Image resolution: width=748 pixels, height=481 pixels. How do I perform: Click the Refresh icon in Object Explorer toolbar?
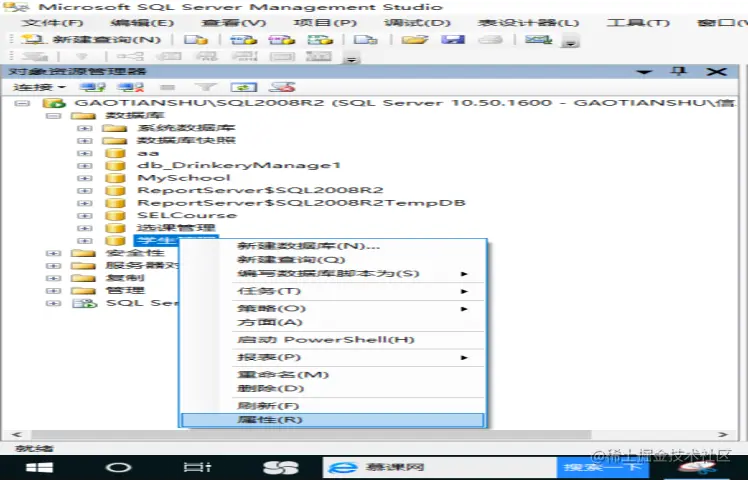pyautogui.click(x=244, y=87)
